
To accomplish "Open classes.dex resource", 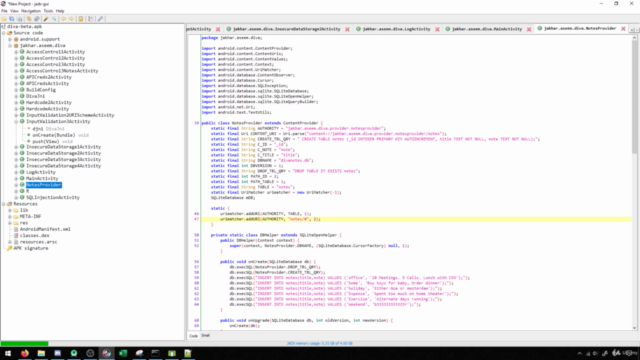I will [34, 236].
